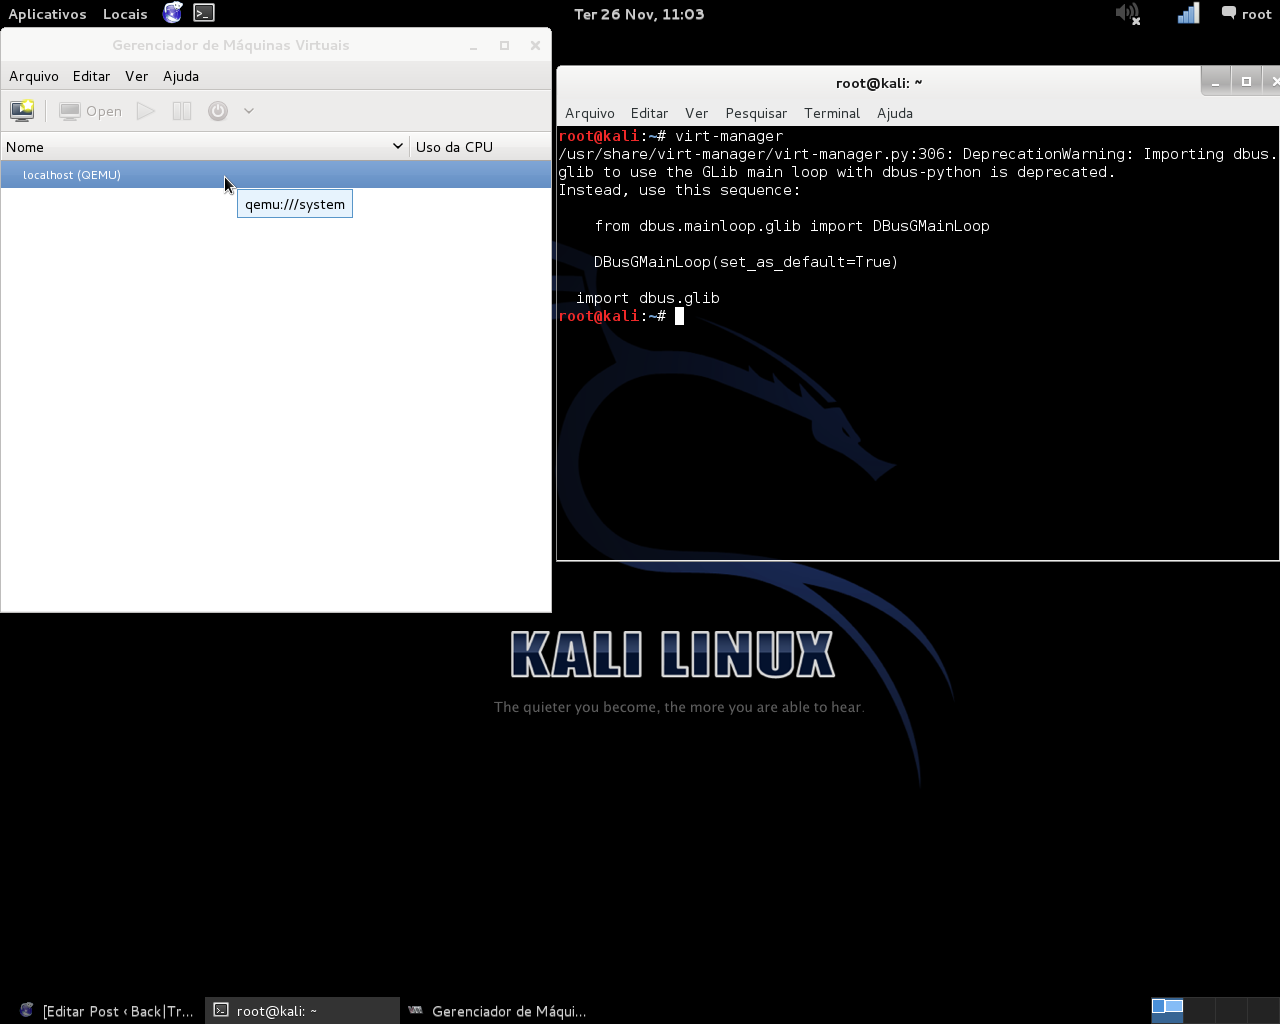
Task: Open Ajuda menu in the terminal window
Action: click(x=895, y=113)
